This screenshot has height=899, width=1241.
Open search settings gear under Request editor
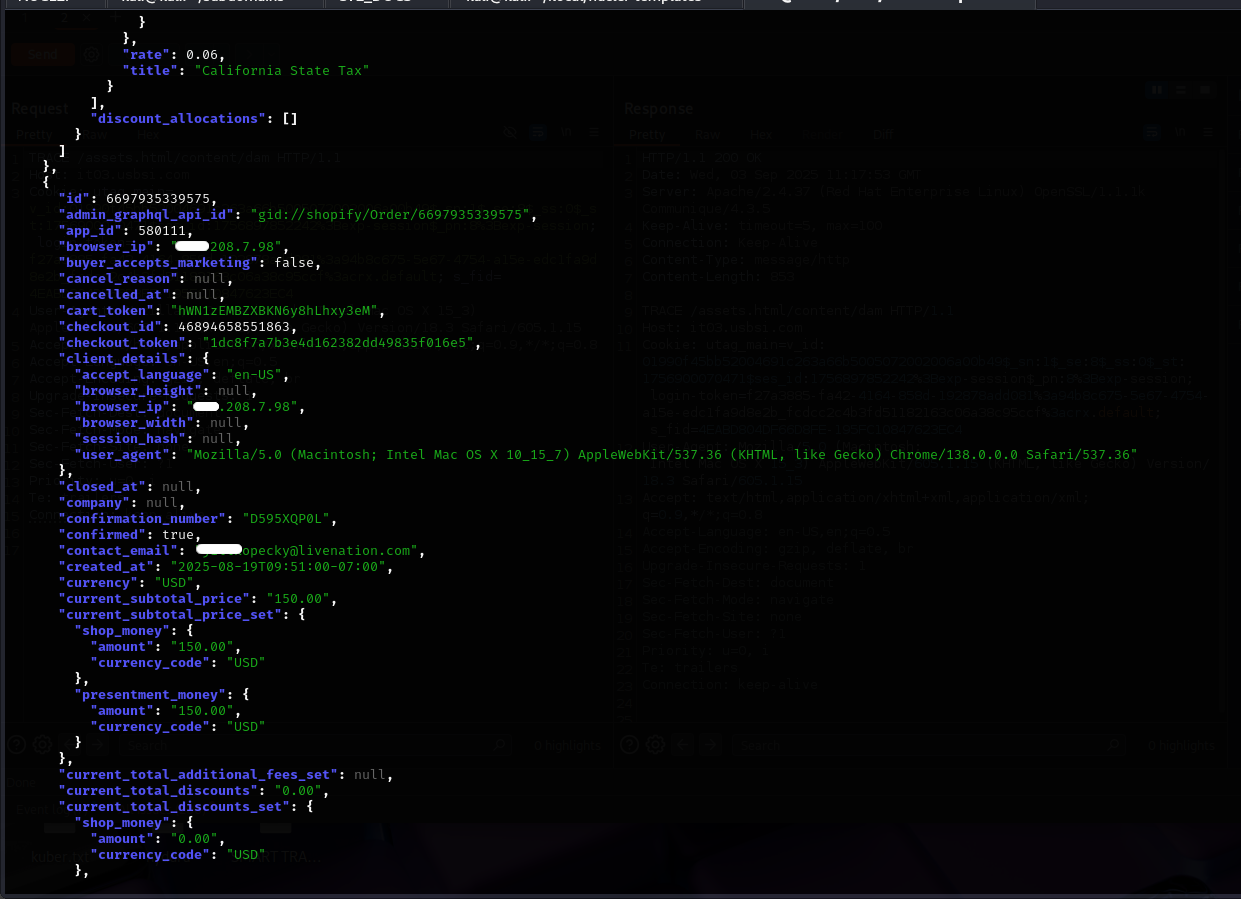click(42, 745)
